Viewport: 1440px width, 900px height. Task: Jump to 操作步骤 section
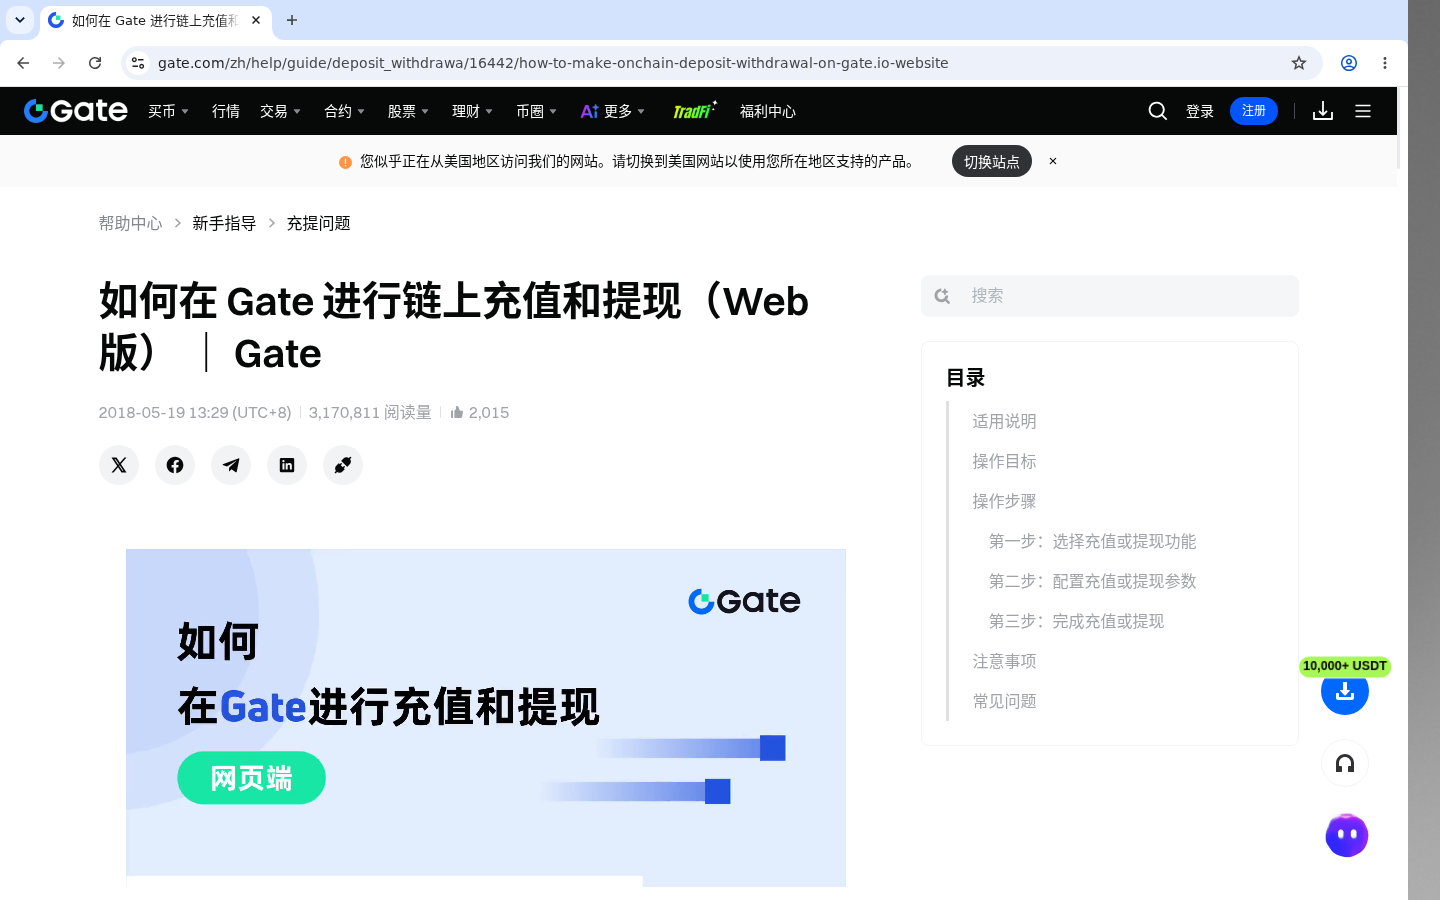click(x=1004, y=501)
